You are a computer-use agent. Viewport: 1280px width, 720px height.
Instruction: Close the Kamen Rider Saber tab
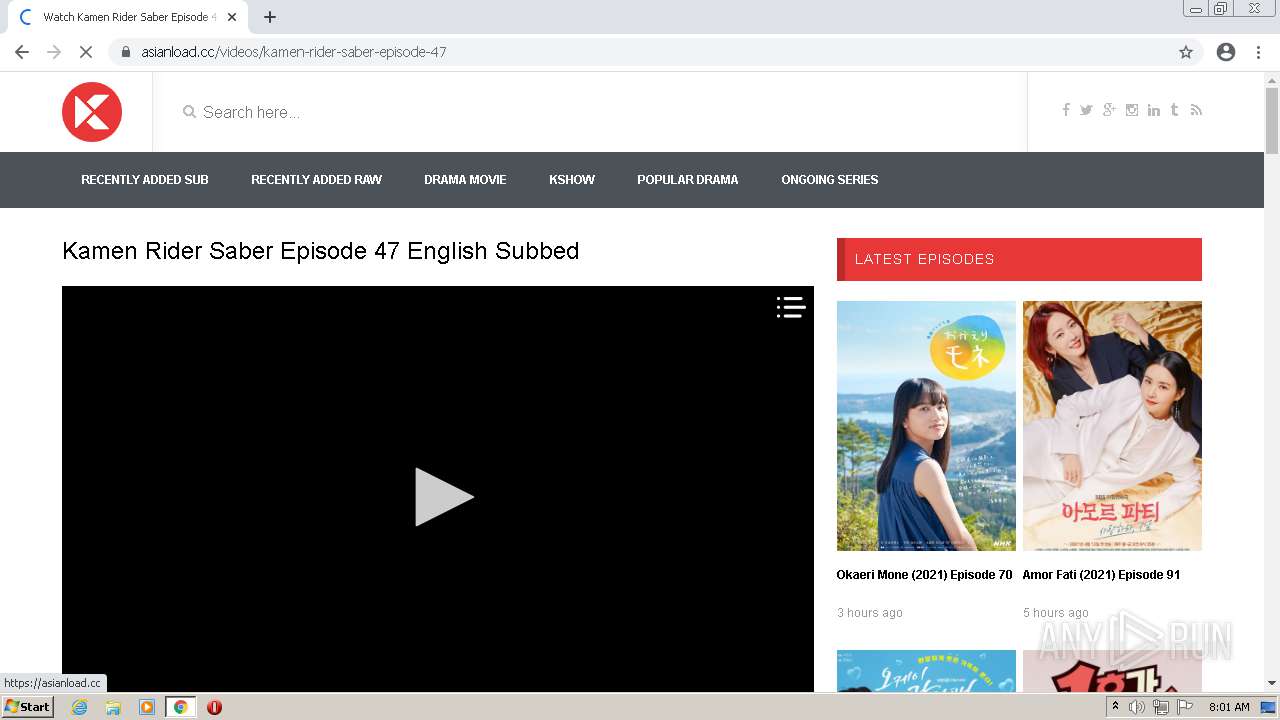pos(232,17)
